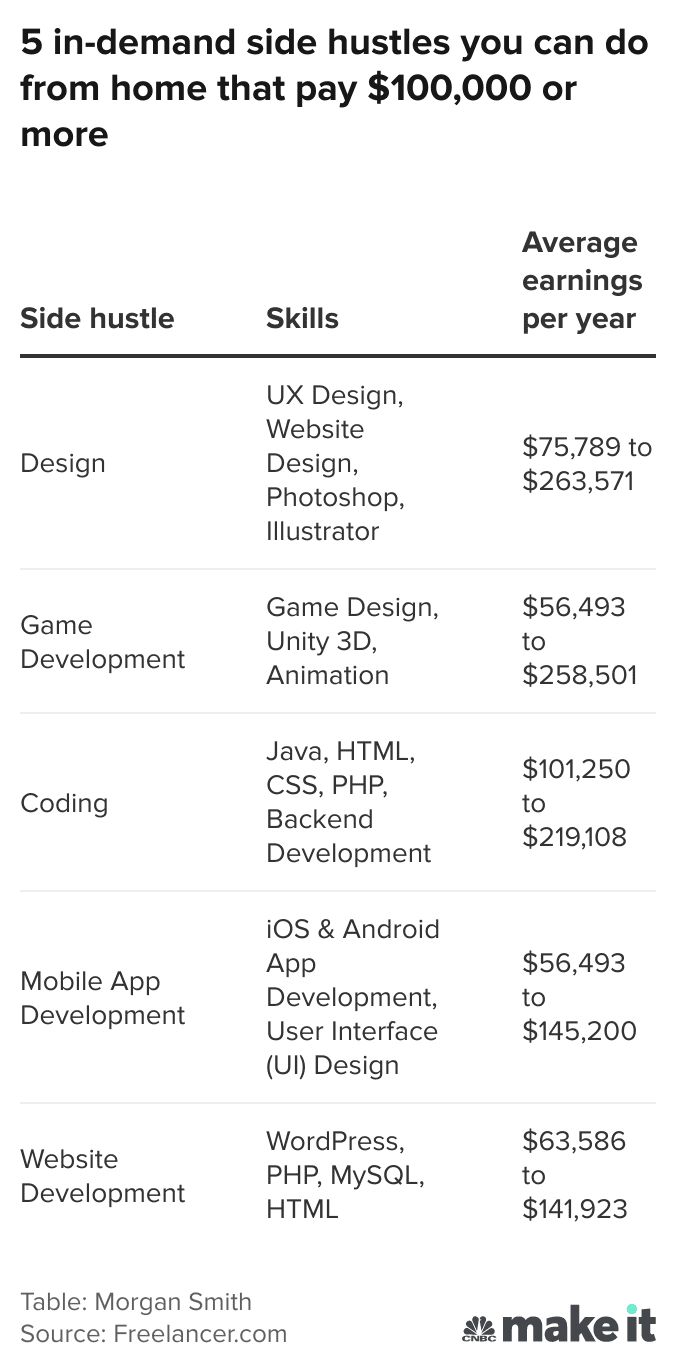Select the Java, HTML, CSS skills cell
The image size is (676, 1370).
coord(348,802)
